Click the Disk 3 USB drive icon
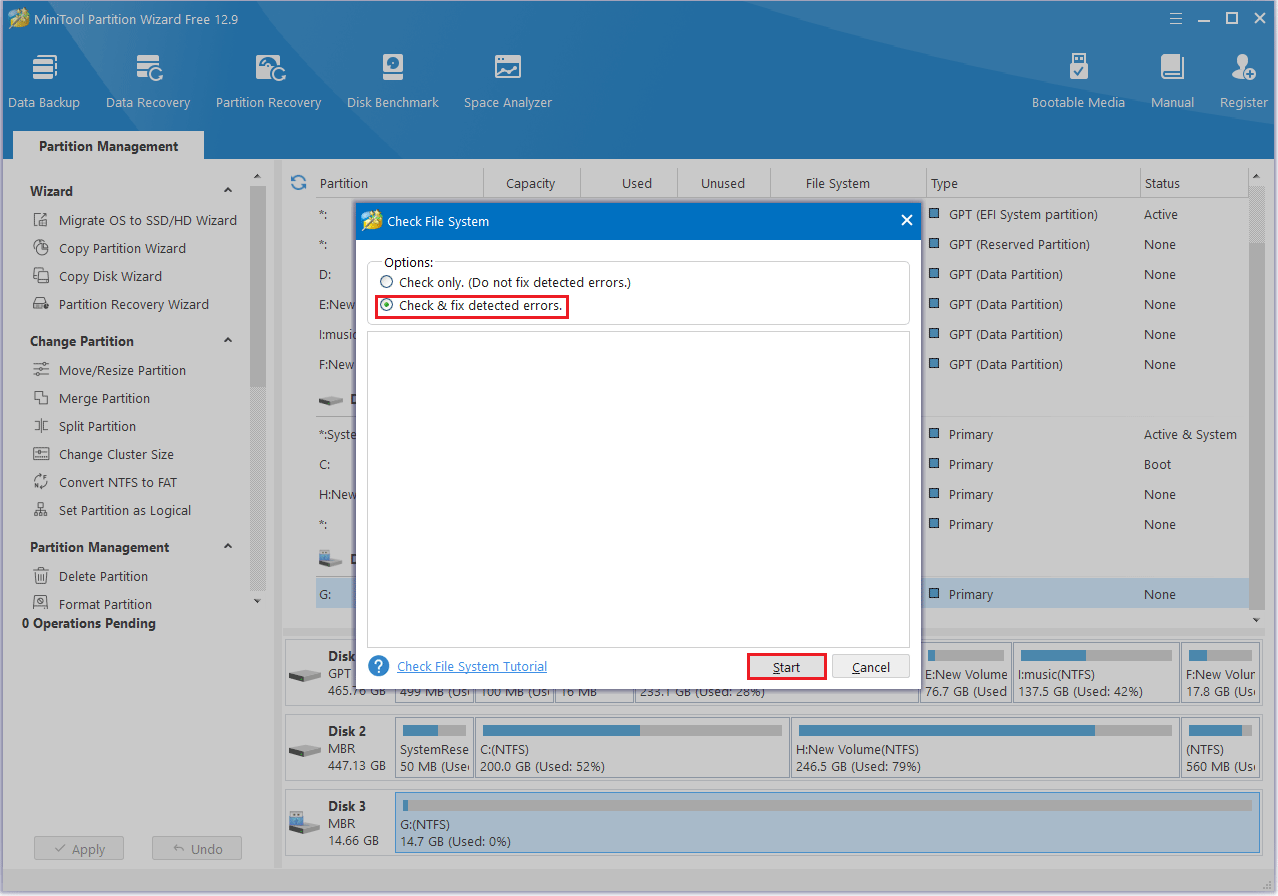The height and width of the screenshot is (896, 1278). (306, 824)
